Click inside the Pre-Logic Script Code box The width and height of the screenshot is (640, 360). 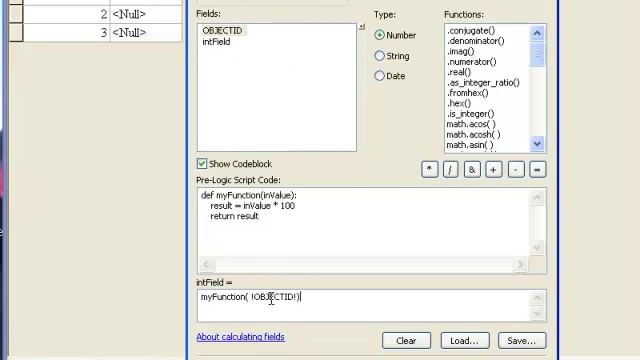[x=363, y=222]
